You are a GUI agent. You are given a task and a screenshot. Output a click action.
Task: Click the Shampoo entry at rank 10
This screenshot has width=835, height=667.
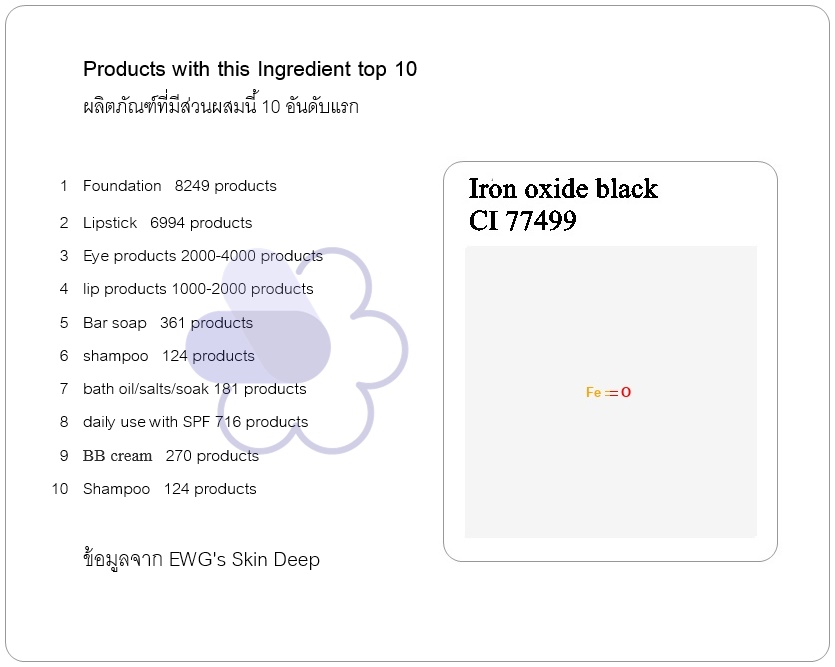[169, 489]
